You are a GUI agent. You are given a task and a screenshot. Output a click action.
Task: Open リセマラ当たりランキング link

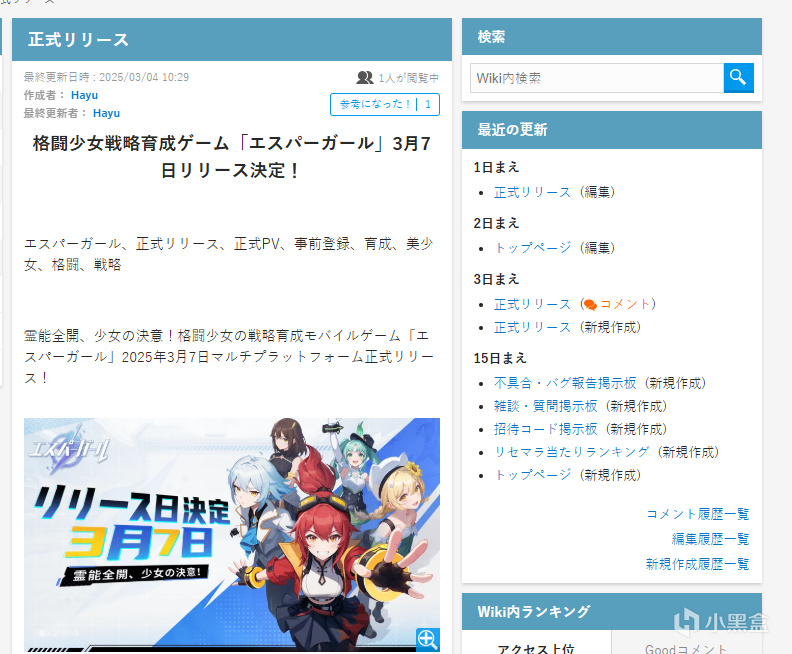(x=571, y=452)
